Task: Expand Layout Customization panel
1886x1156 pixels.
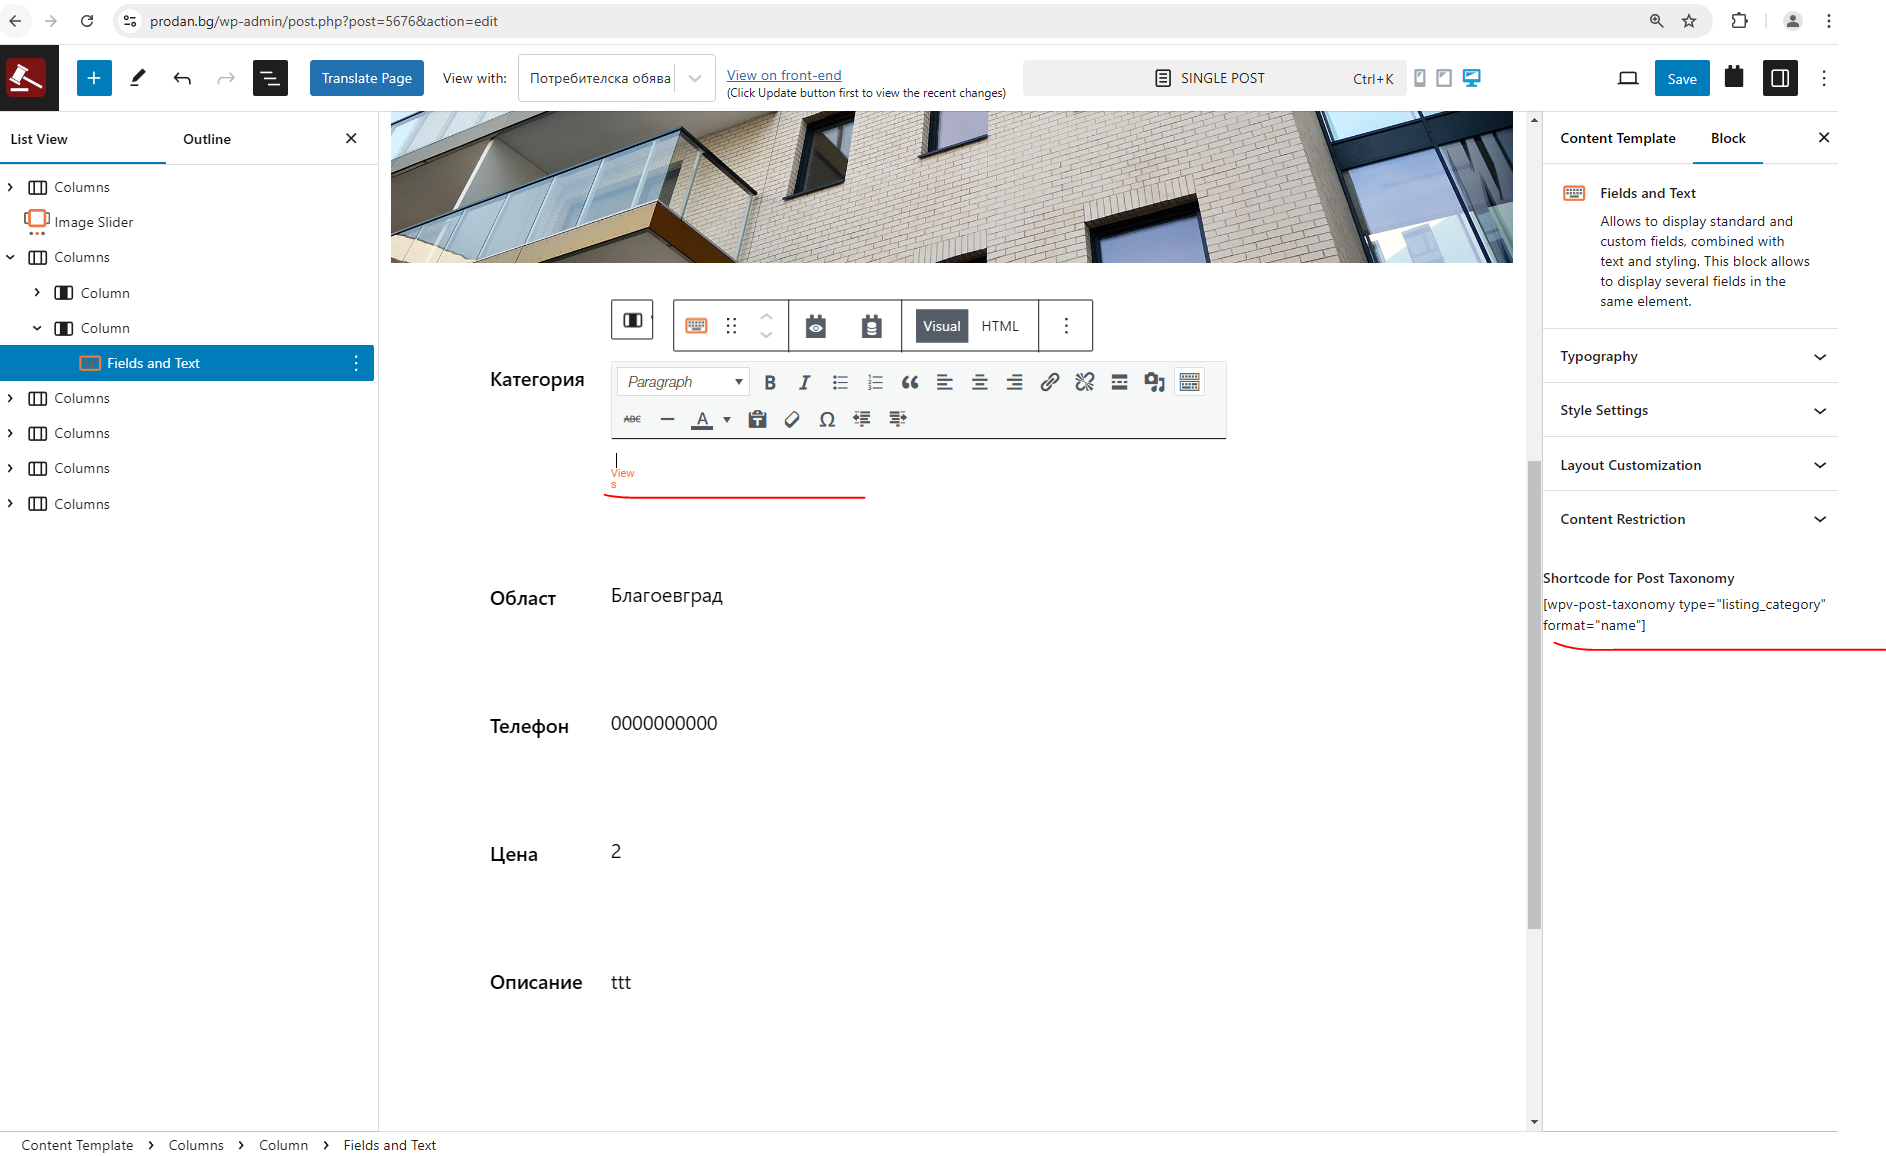Action: tap(1690, 465)
